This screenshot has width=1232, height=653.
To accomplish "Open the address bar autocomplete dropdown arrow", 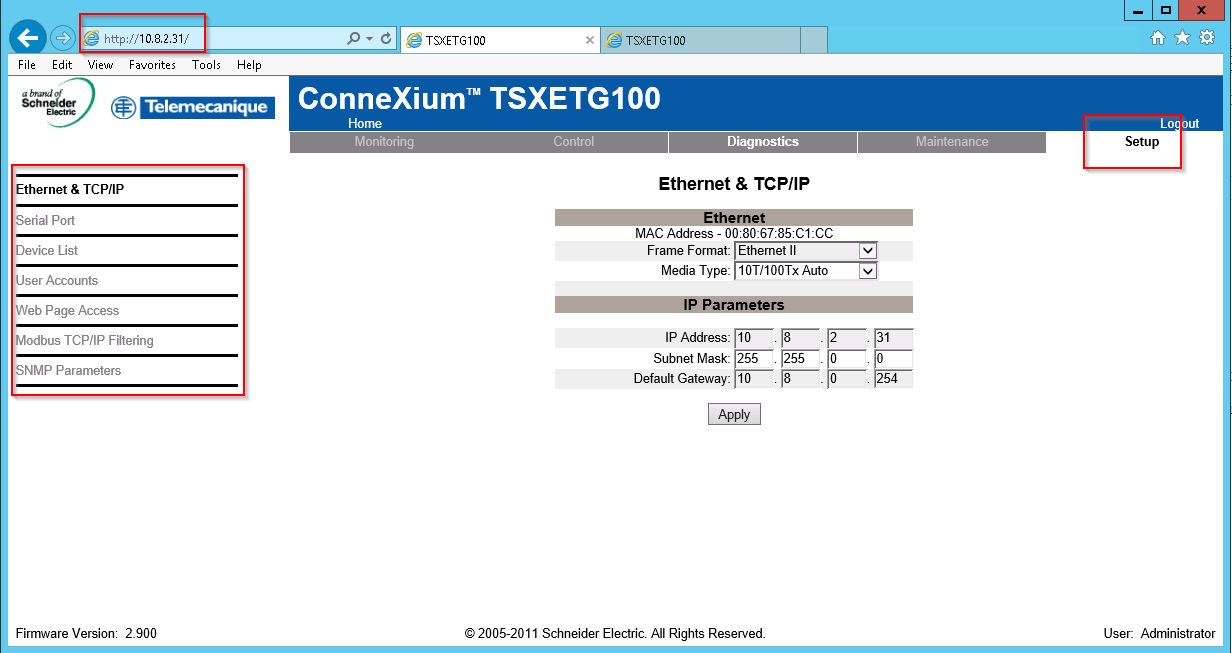I will click(x=370, y=39).
